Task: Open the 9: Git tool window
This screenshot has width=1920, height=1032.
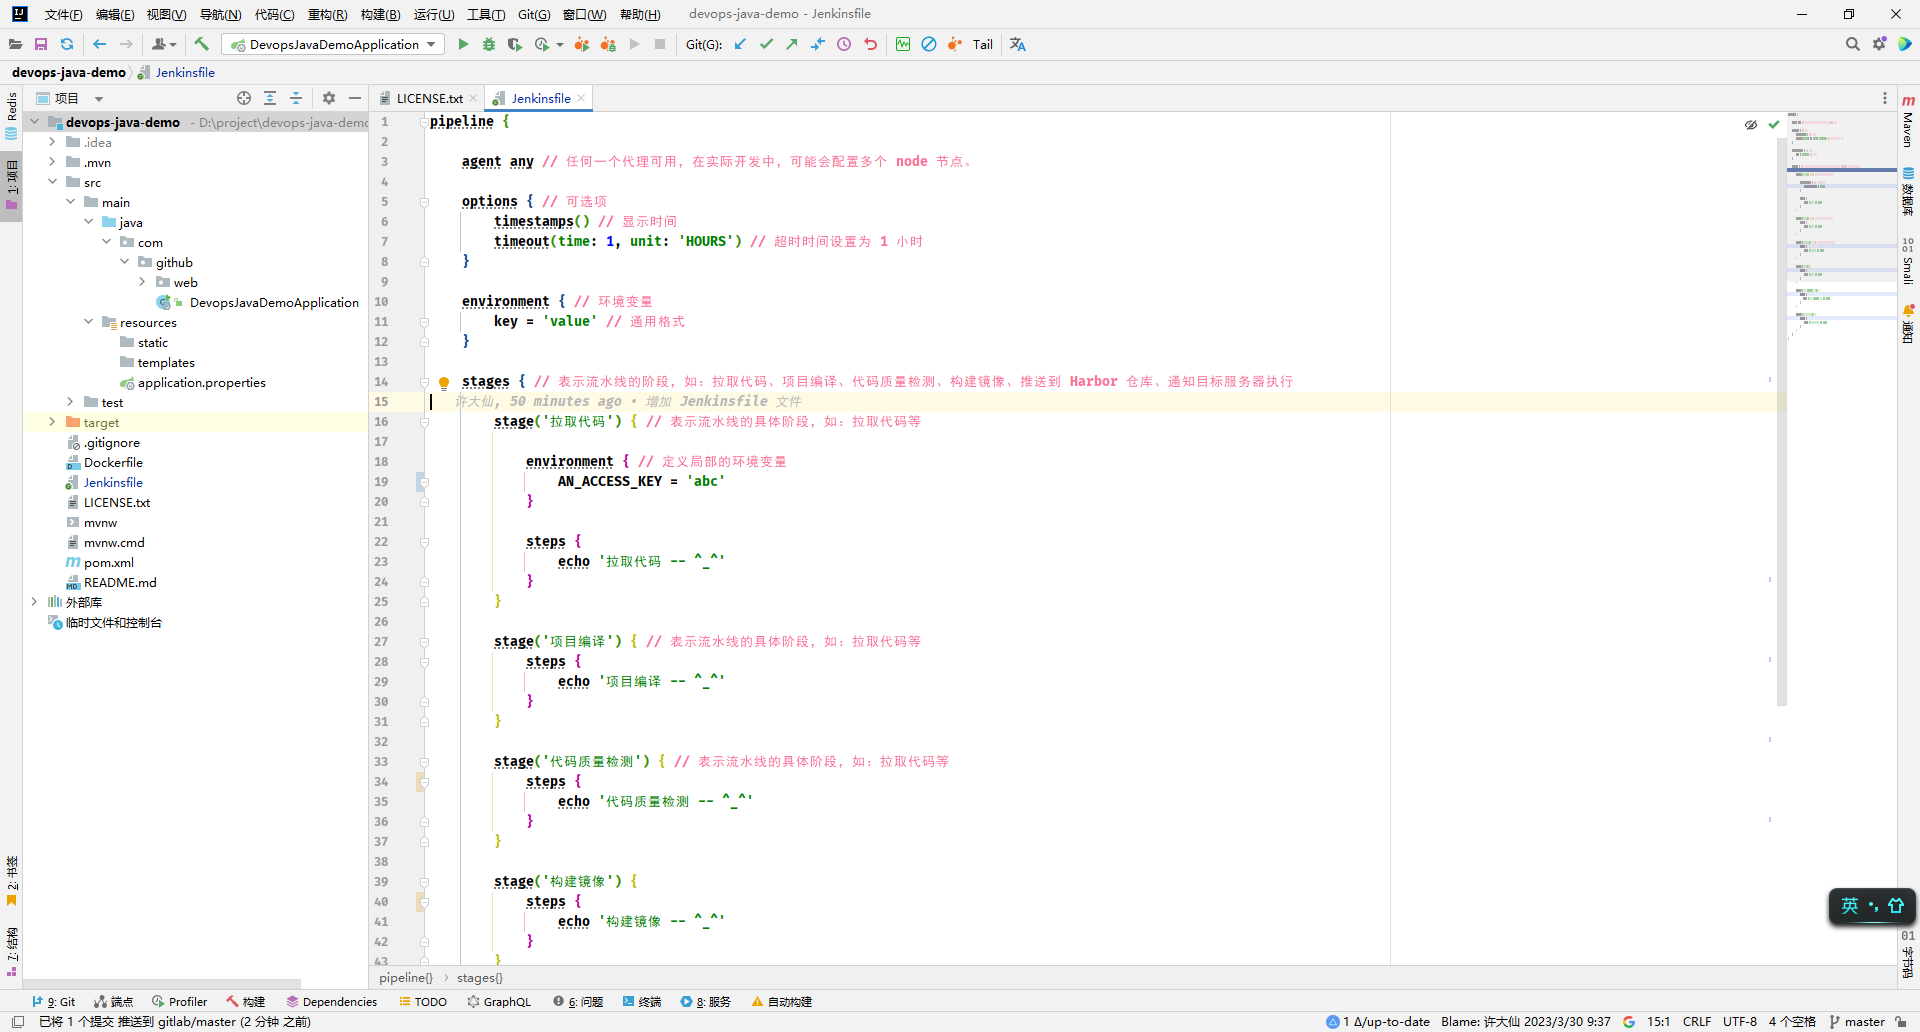Action: (x=54, y=1001)
